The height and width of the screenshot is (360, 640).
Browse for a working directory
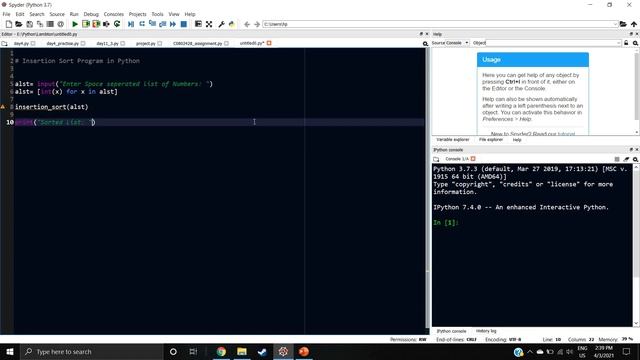tap(623, 24)
